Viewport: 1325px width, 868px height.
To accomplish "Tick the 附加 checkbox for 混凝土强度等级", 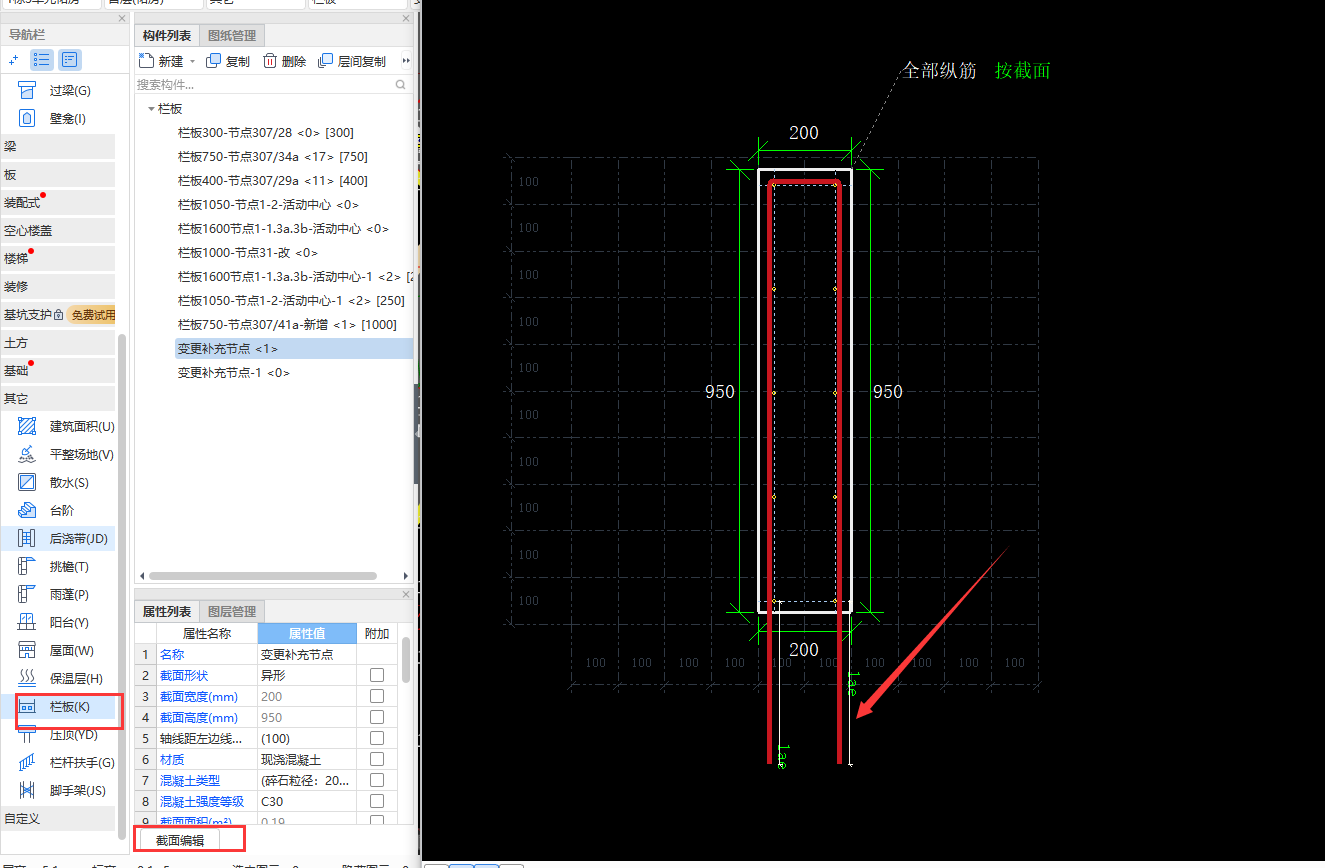I will tap(377, 802).
